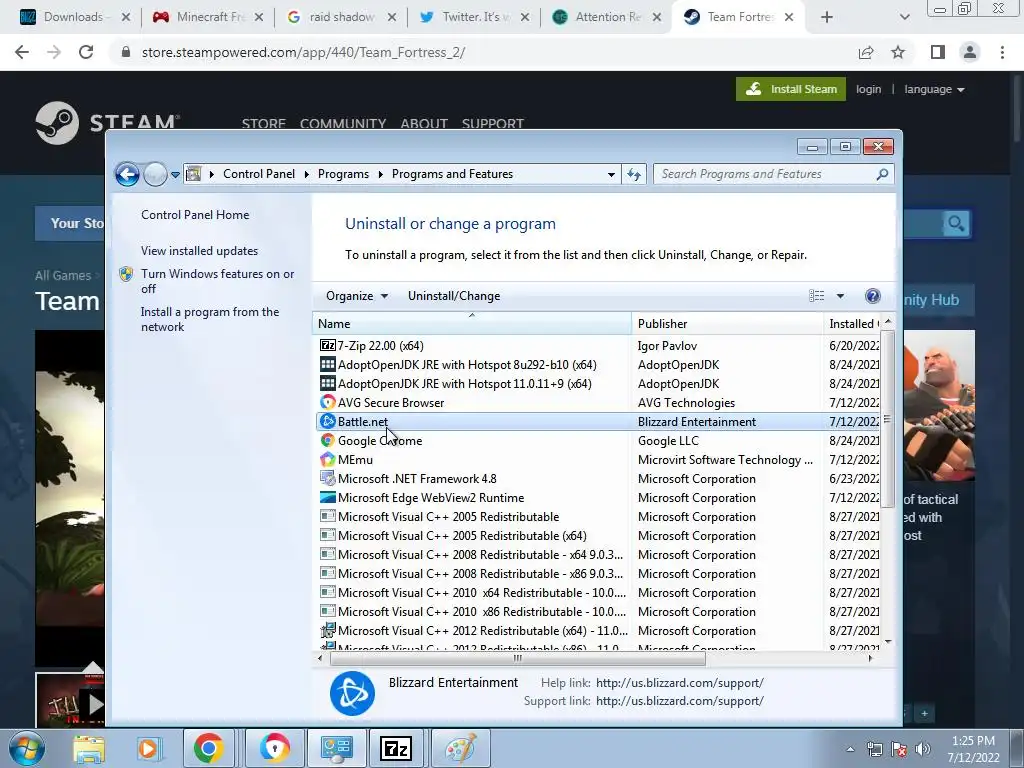Sort list by the Publisher column header

728,323
